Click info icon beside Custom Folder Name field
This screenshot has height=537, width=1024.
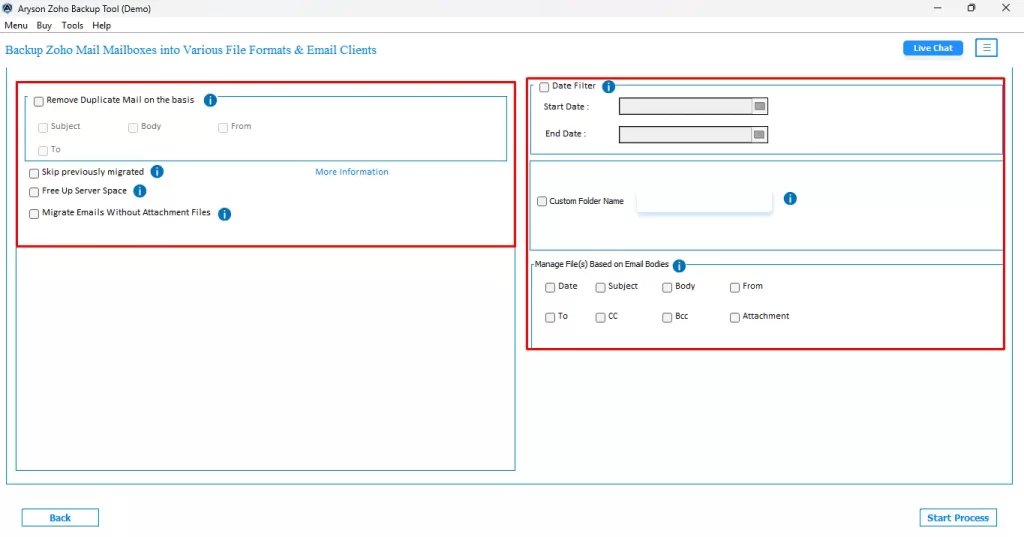pyautogui.click(x=790, y=199)
